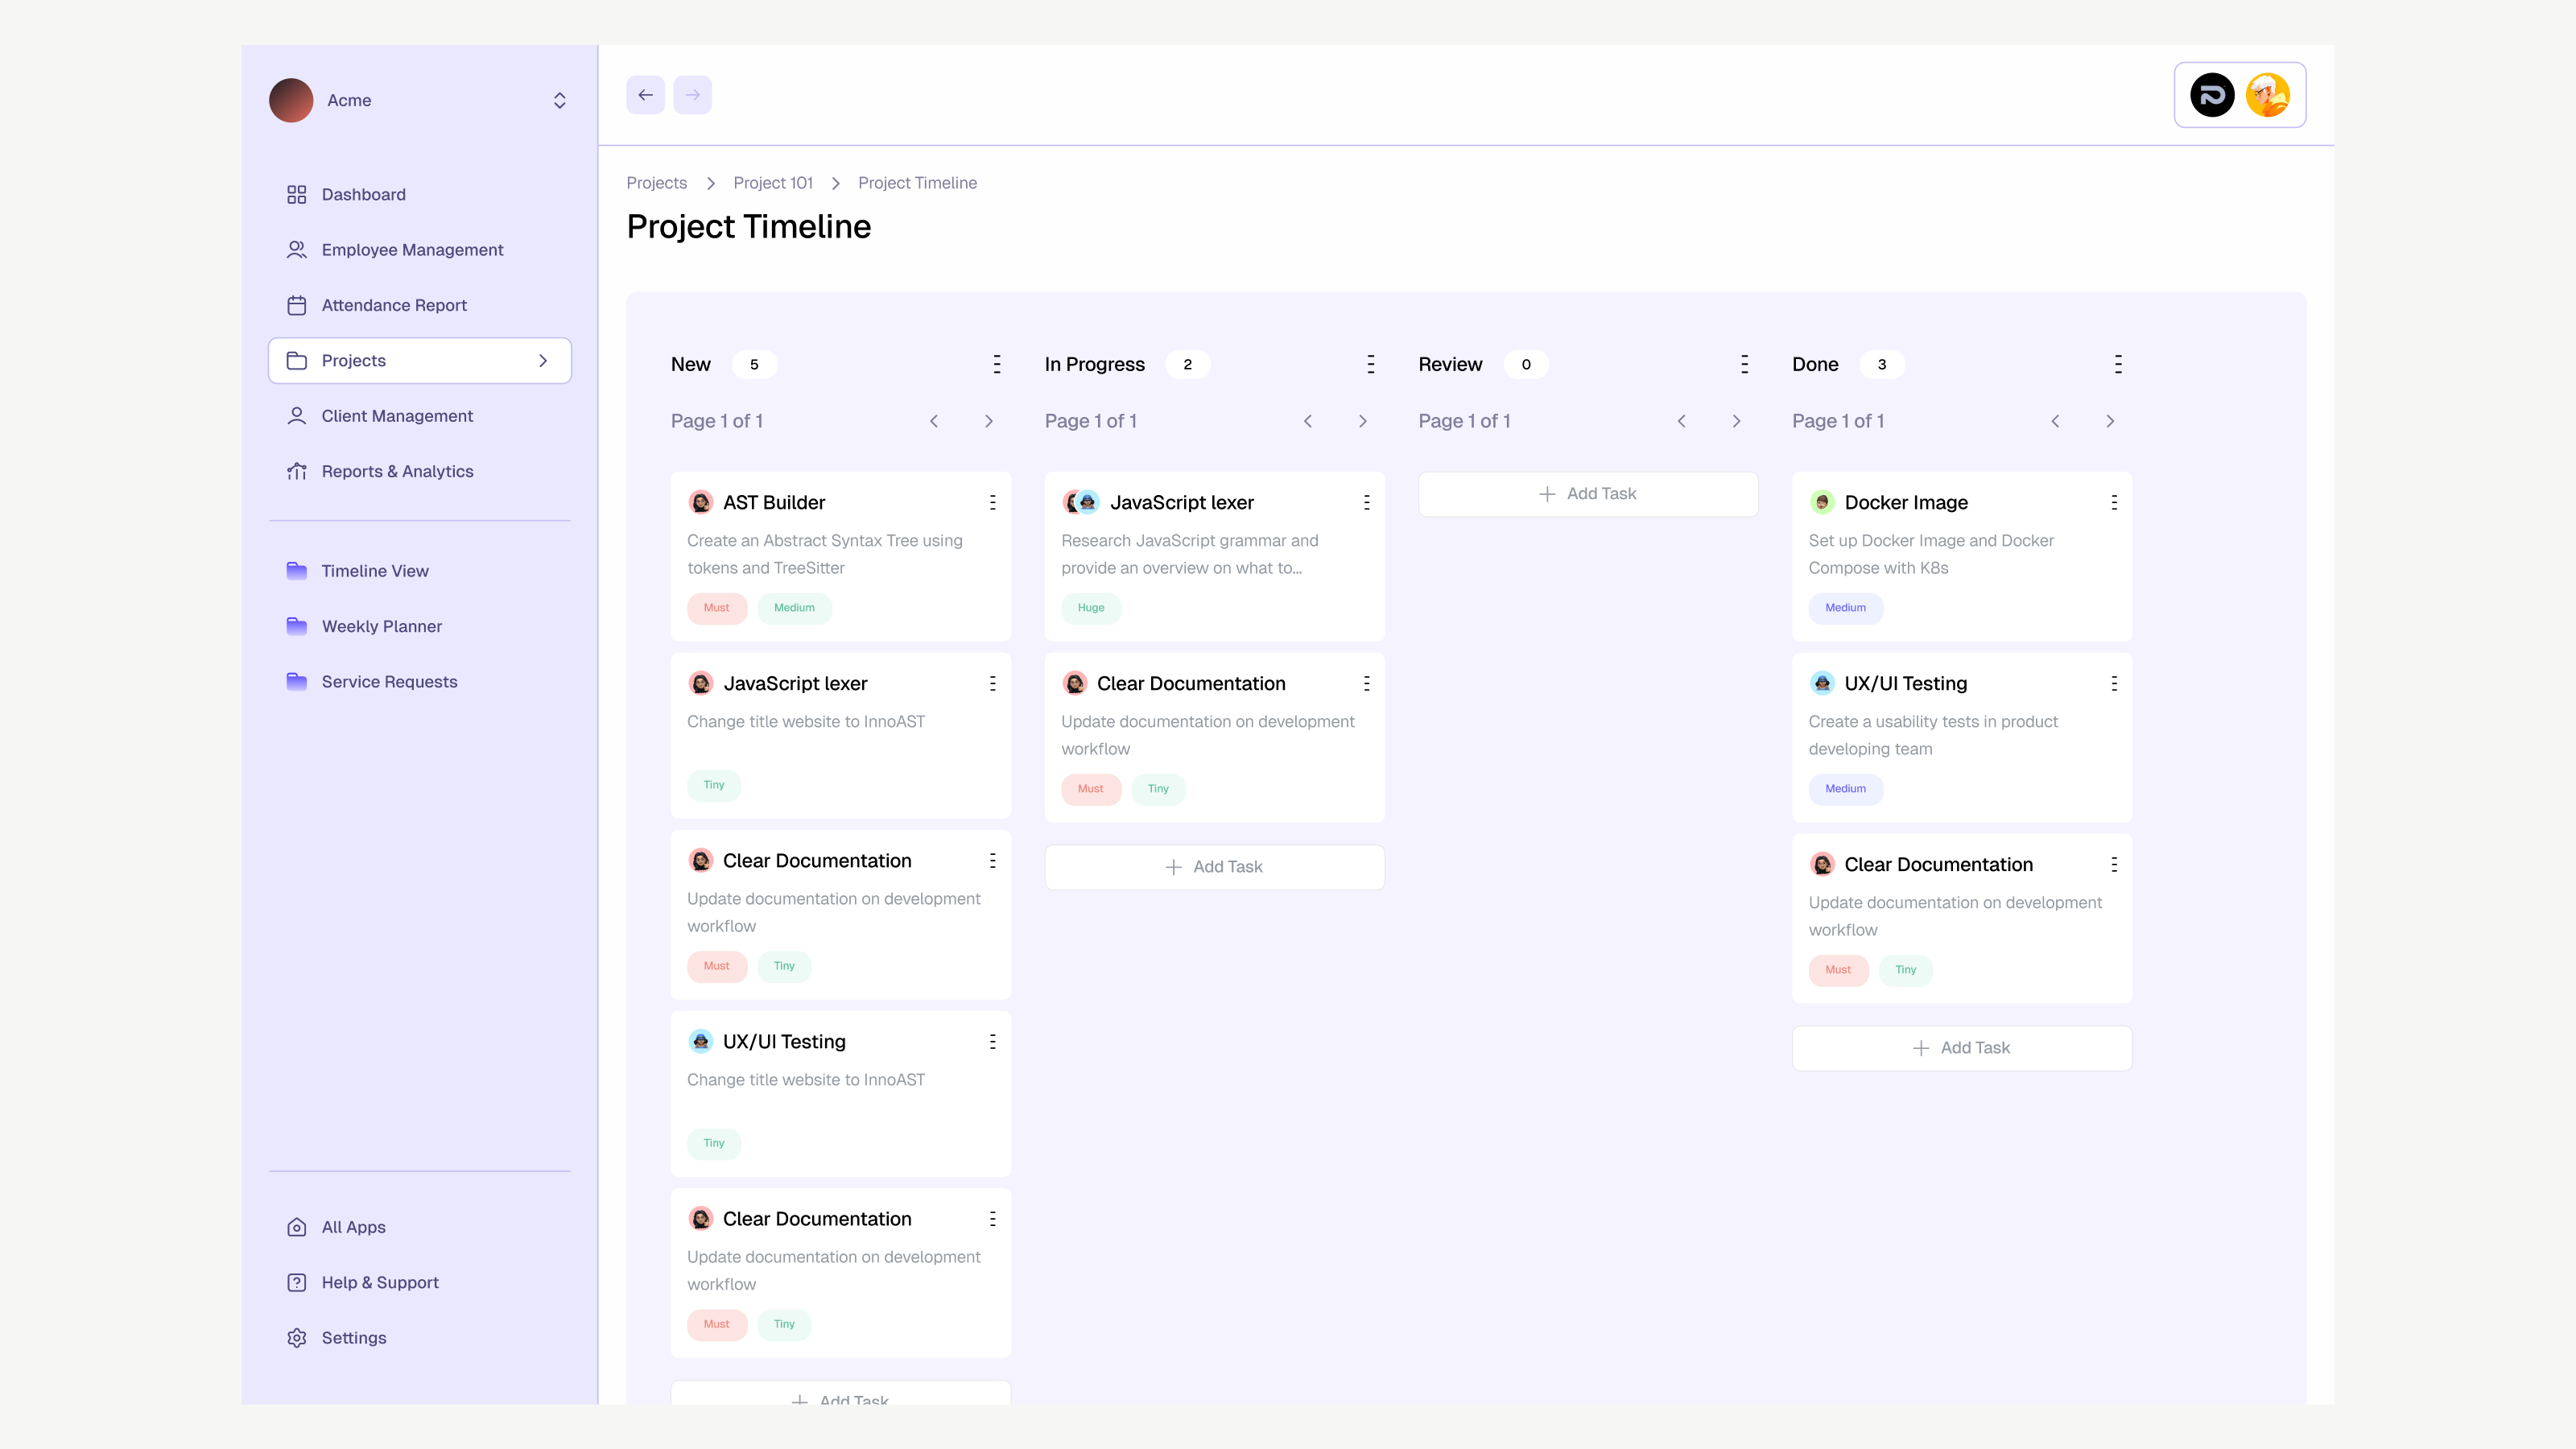This screenshot has height=1449, width=2576.
Task: Click the Project 101 breadcrumb link
Action: pos(772,183)
